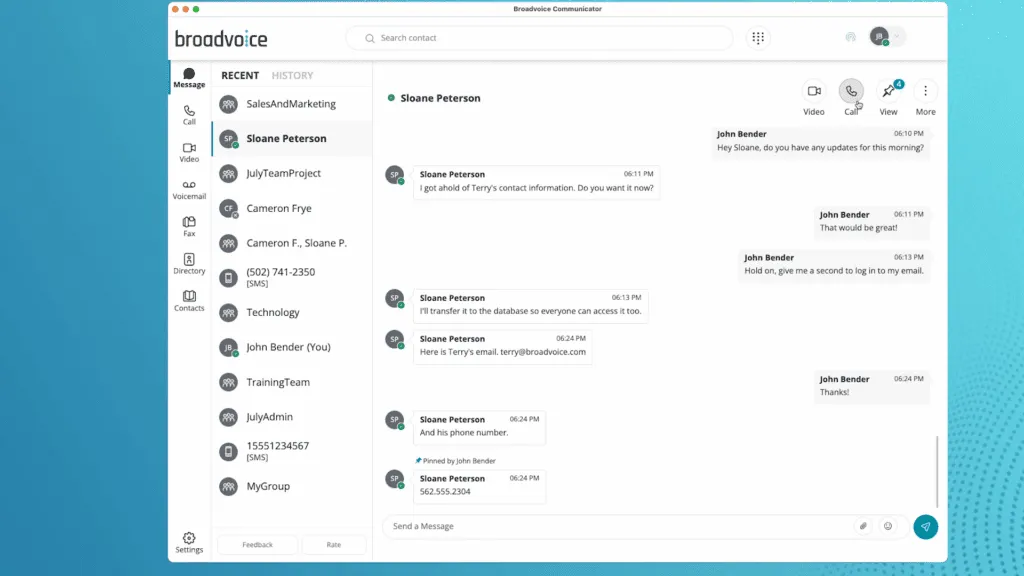Click the Search contact field
Viewport: 1024px width, 576px height.
[539, 38]
